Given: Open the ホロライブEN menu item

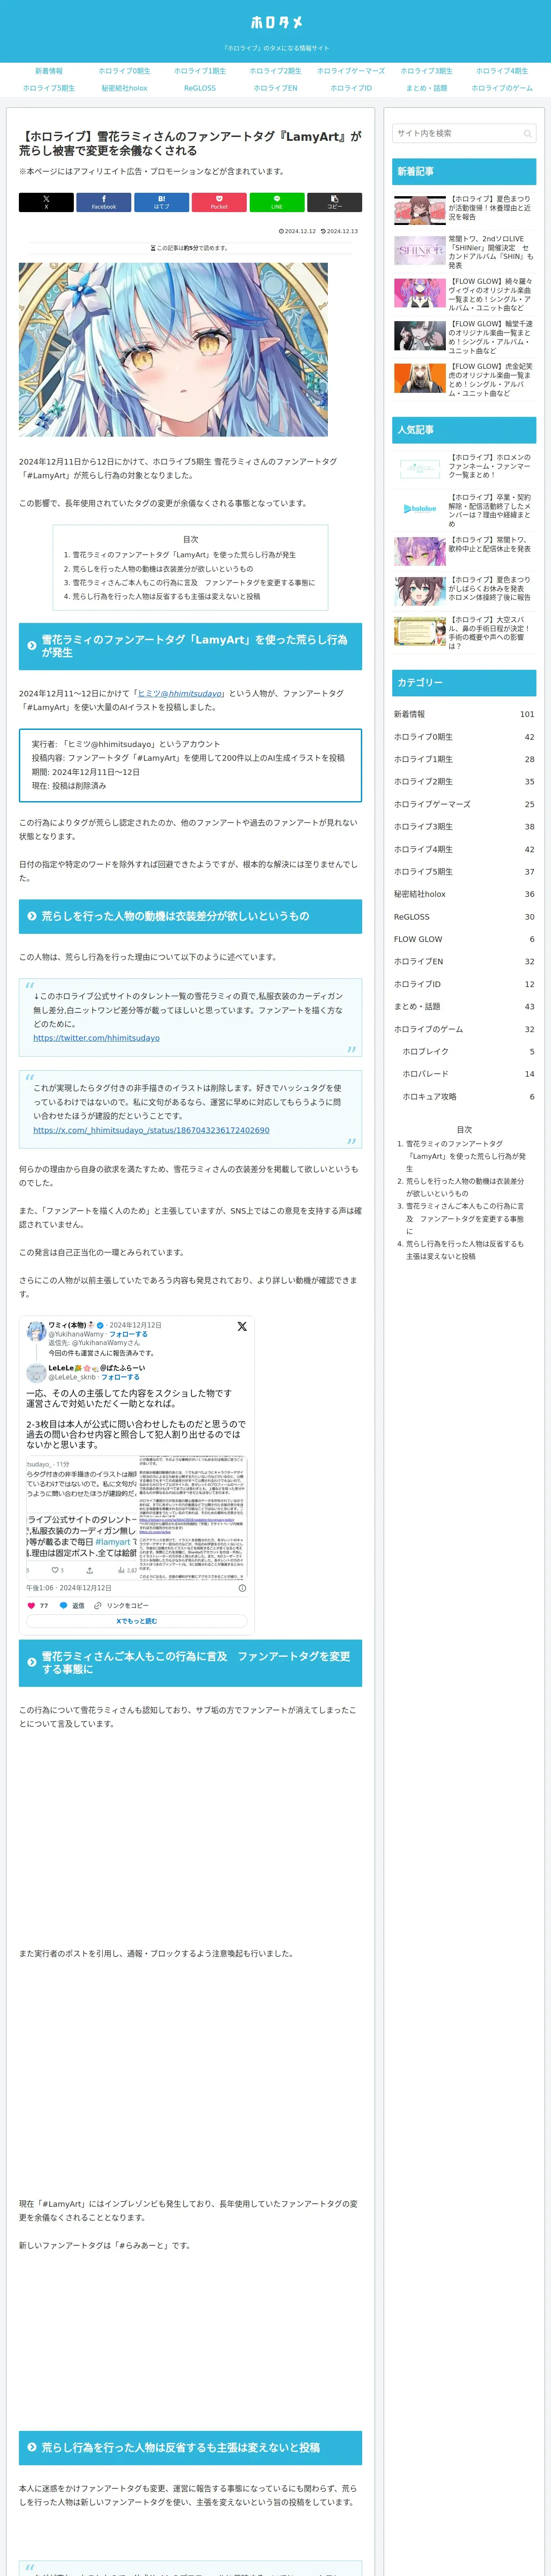Looking at the screenshot, I should [x=275, y=88].
